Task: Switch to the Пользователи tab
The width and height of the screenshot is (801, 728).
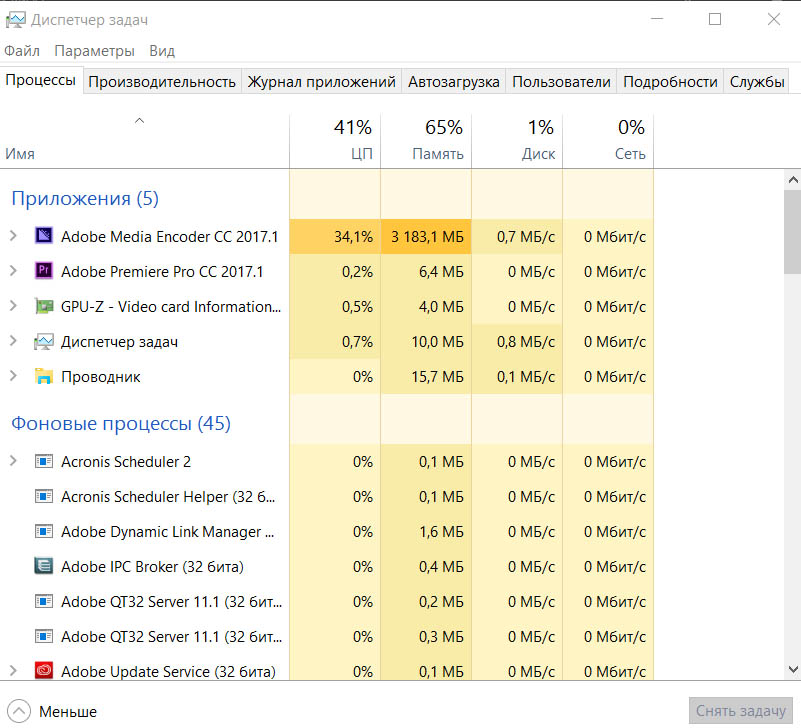Action: click(x=561, y=82)
